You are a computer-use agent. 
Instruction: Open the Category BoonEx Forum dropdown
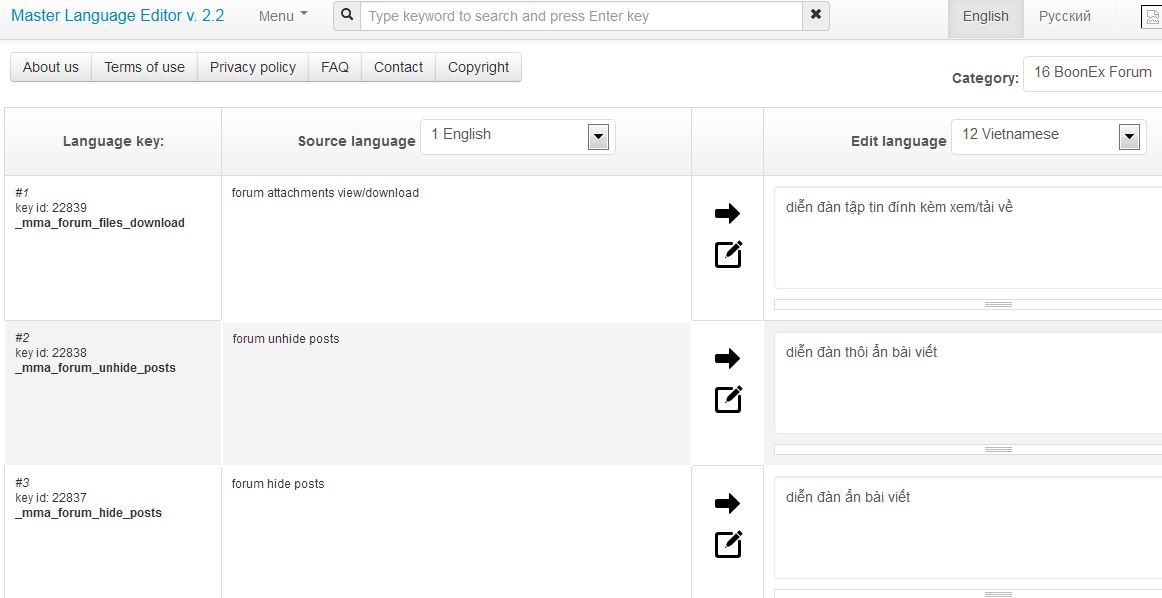[x=1092, y=73]
